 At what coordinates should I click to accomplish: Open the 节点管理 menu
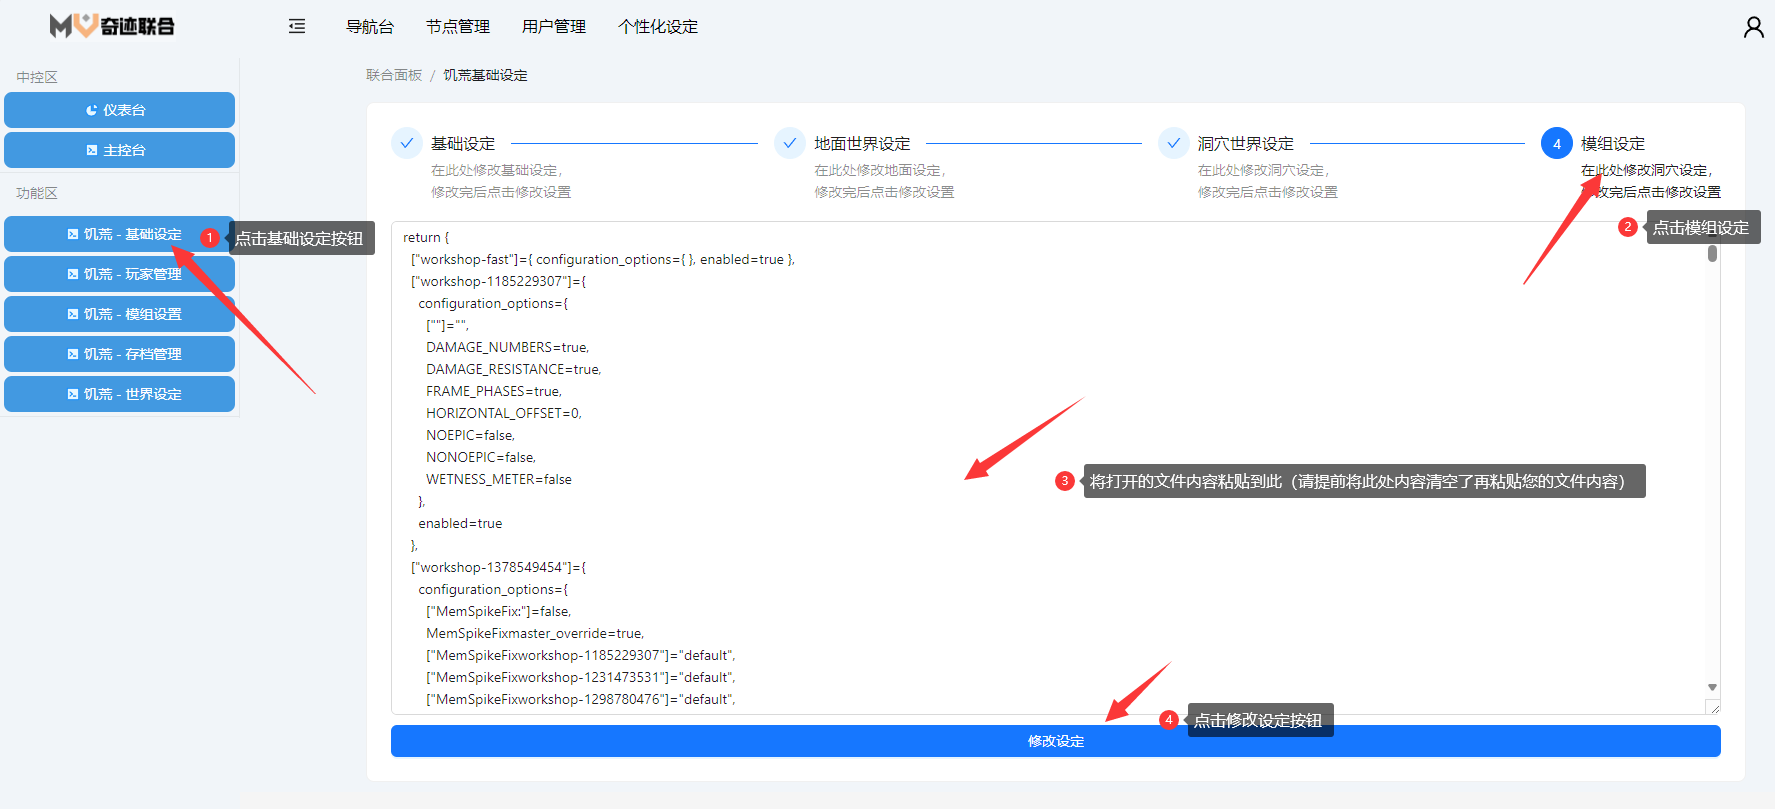[x=458, y=27]
